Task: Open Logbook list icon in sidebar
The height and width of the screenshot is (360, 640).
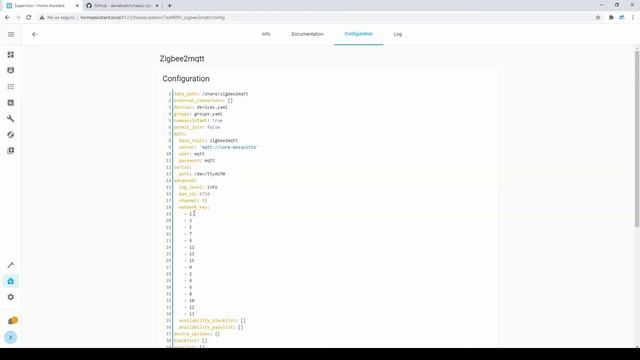Action: click(11, 87)
